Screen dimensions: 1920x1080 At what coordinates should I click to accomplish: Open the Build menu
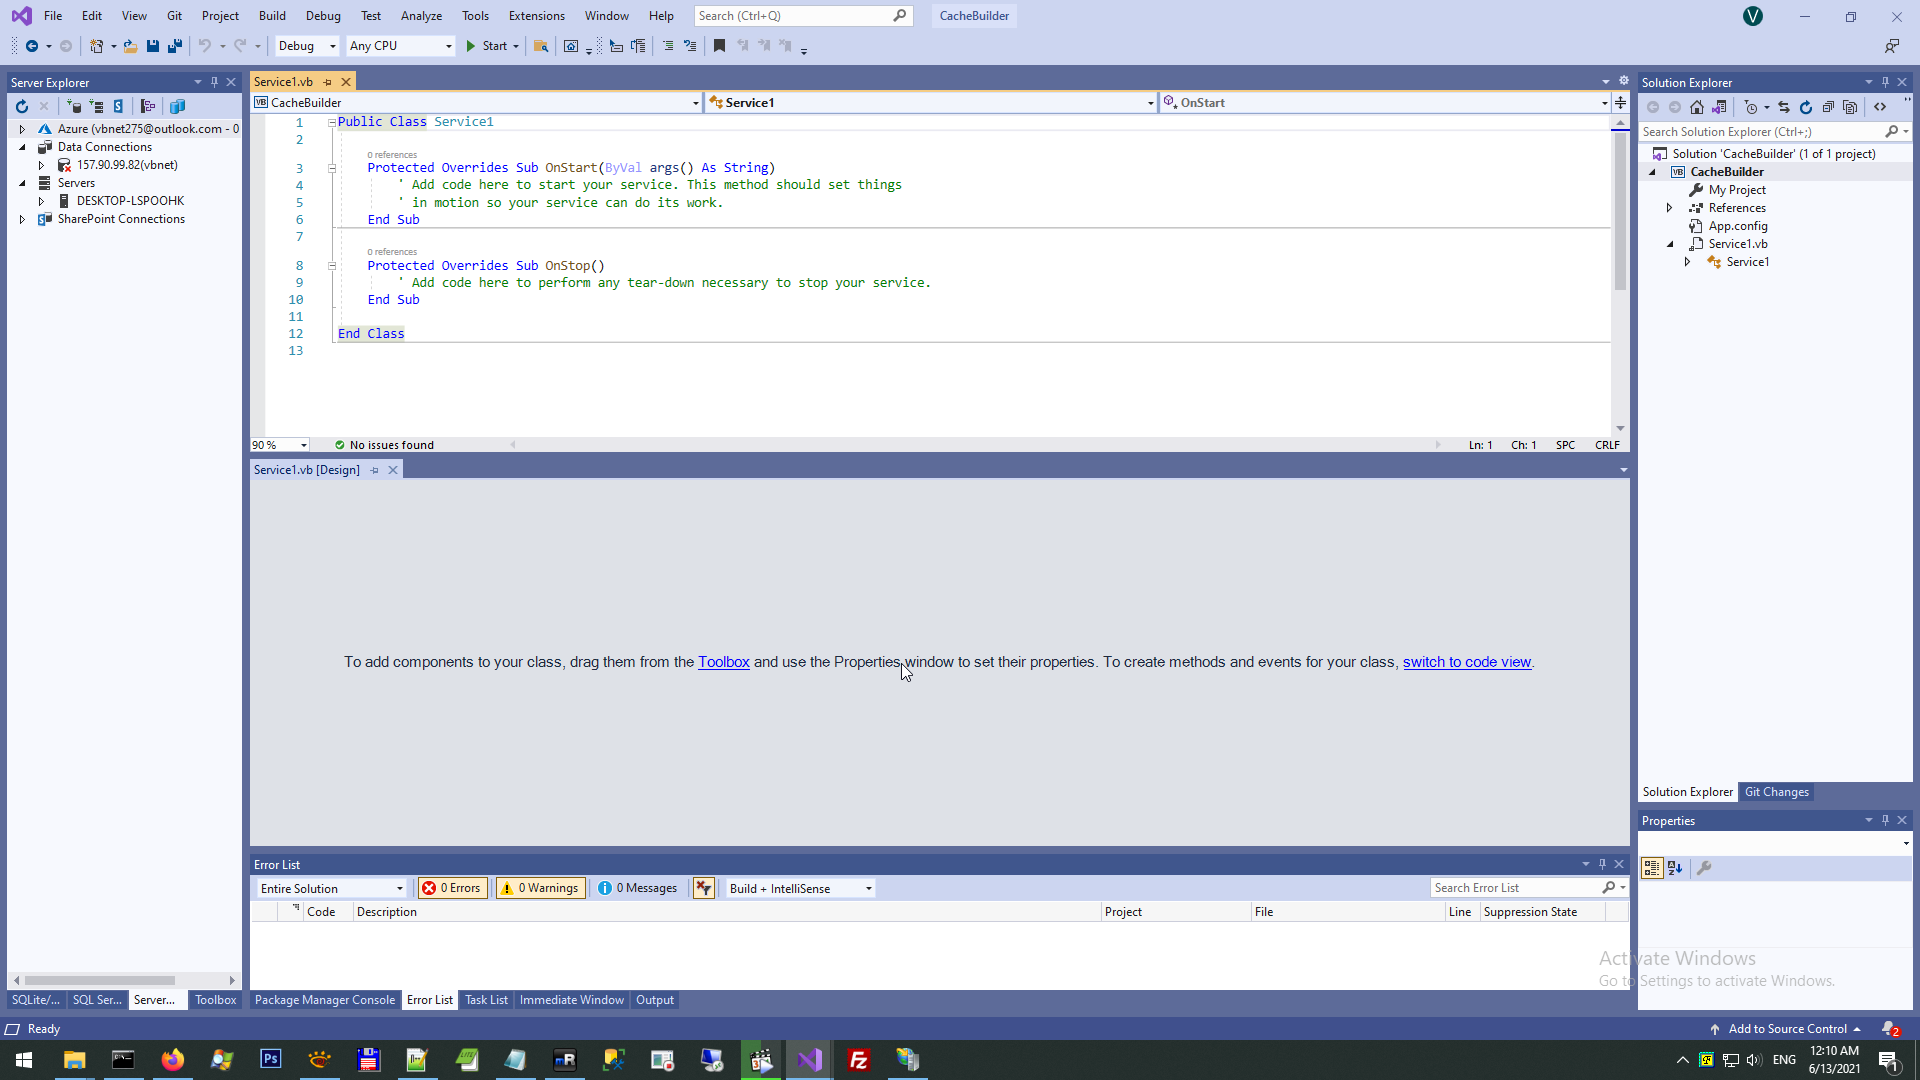point(272,16)
